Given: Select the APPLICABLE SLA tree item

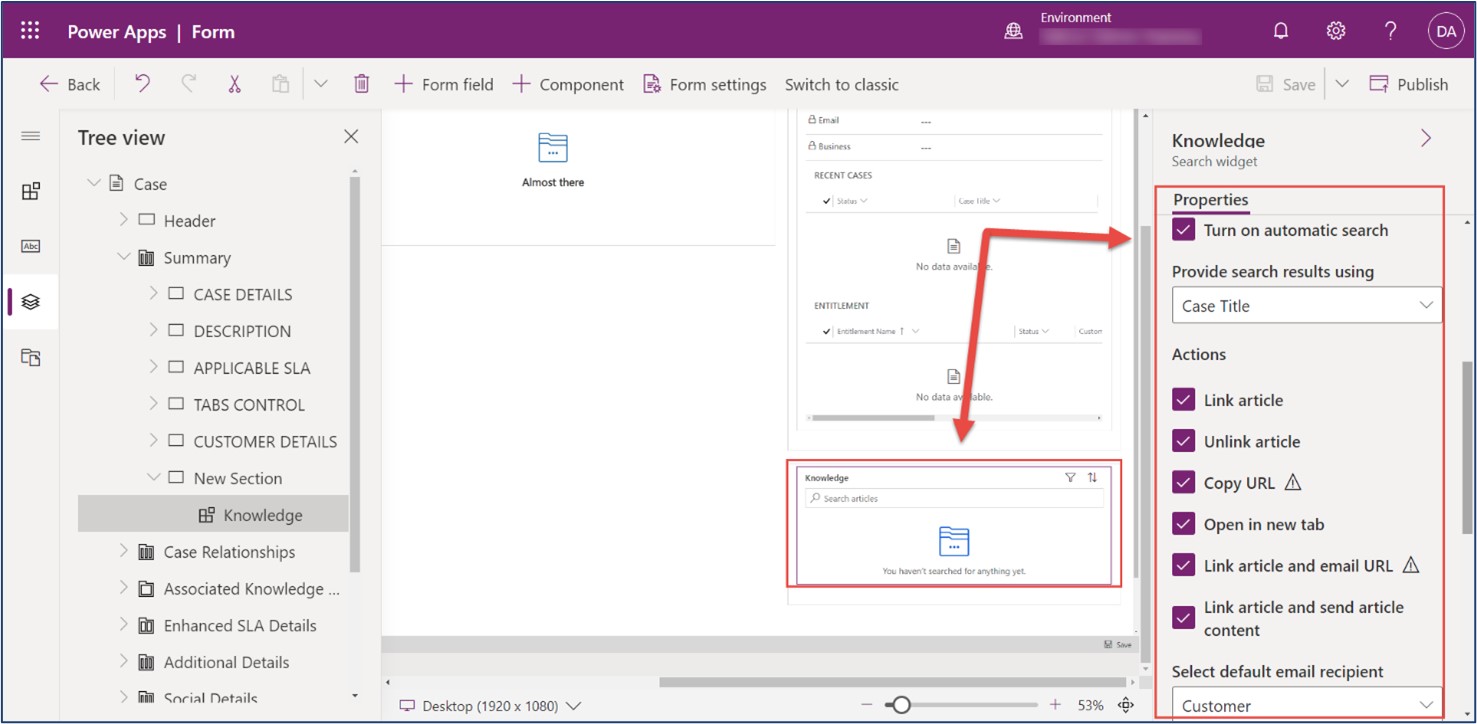Looking at the screenshot, I should [252, 368].
